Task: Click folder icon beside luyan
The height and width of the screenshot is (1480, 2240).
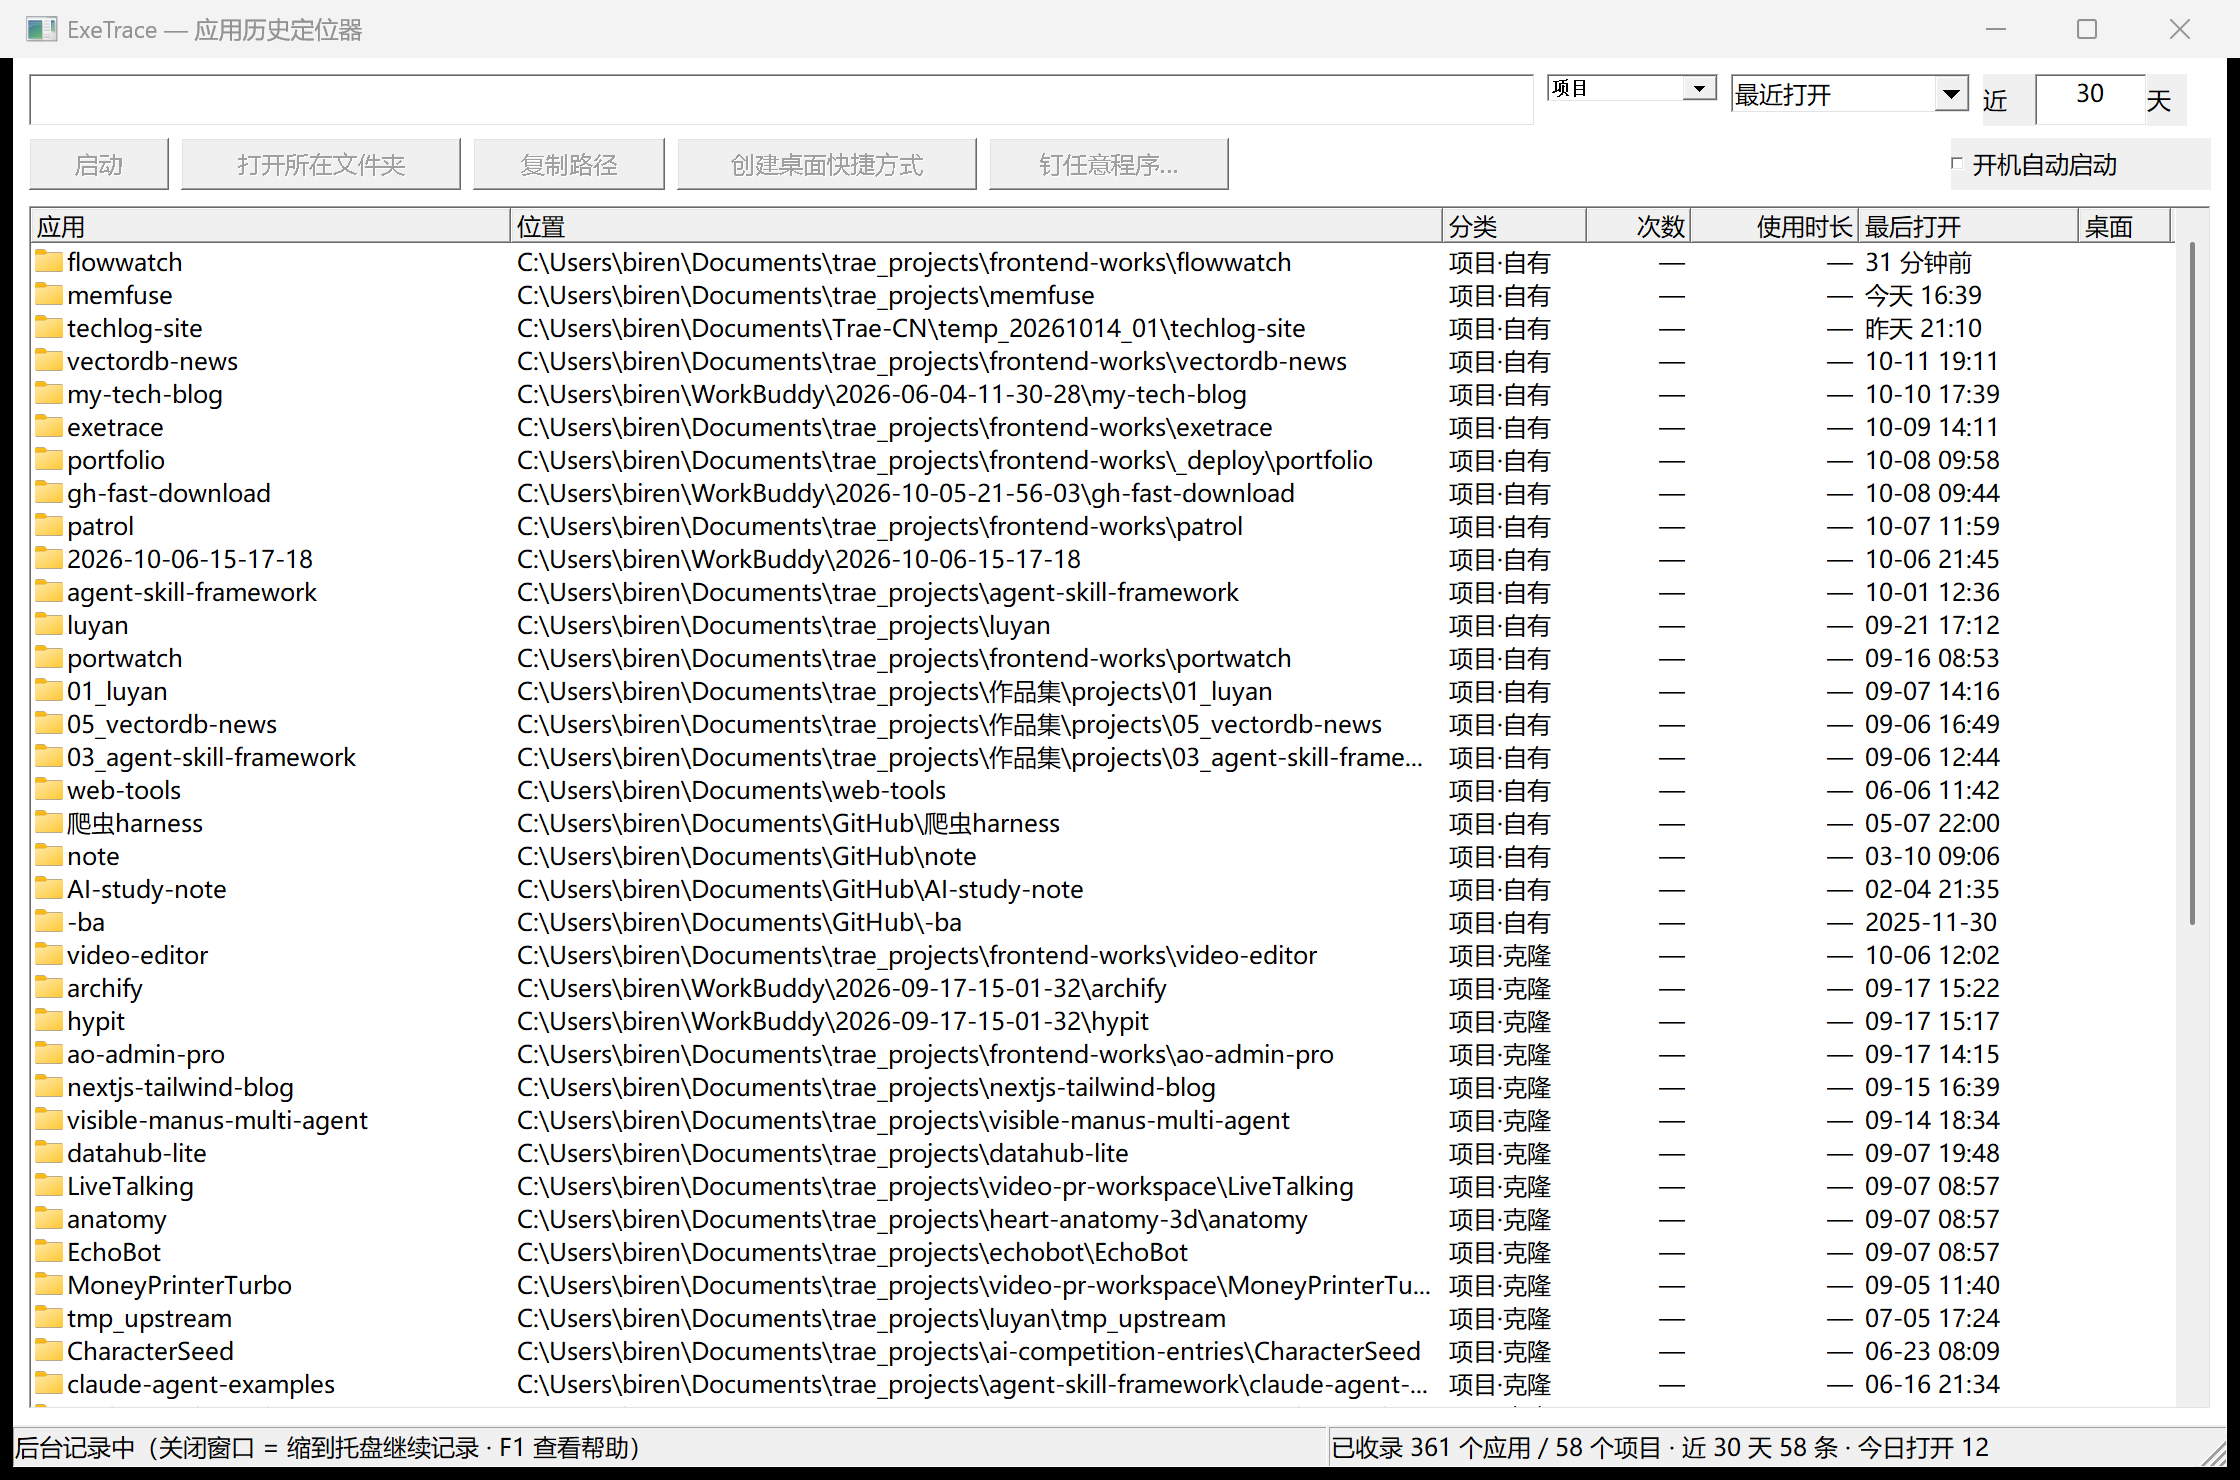Action: [49, 625]
